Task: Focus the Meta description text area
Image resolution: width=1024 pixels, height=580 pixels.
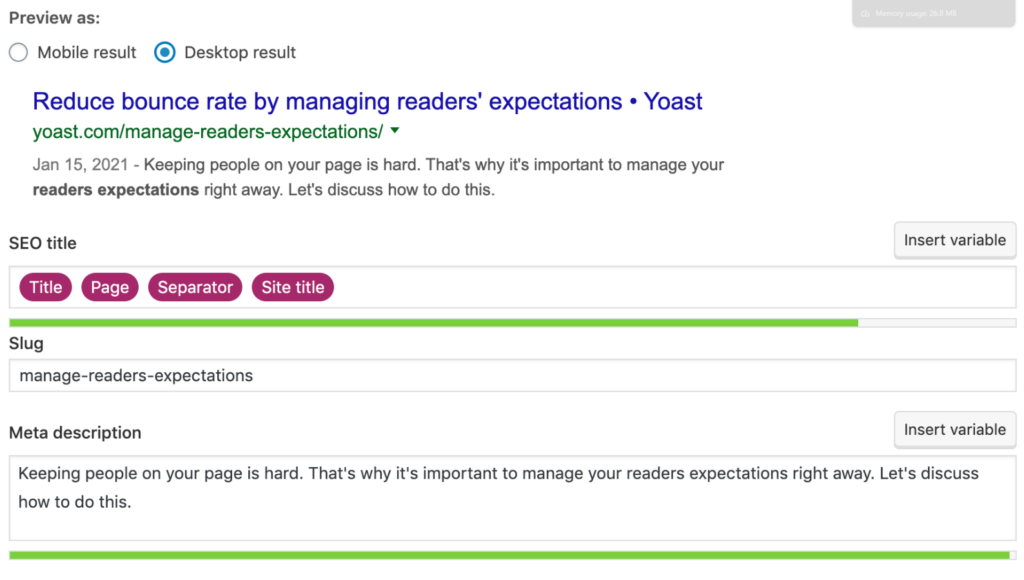Action: [x=513, y=498]
